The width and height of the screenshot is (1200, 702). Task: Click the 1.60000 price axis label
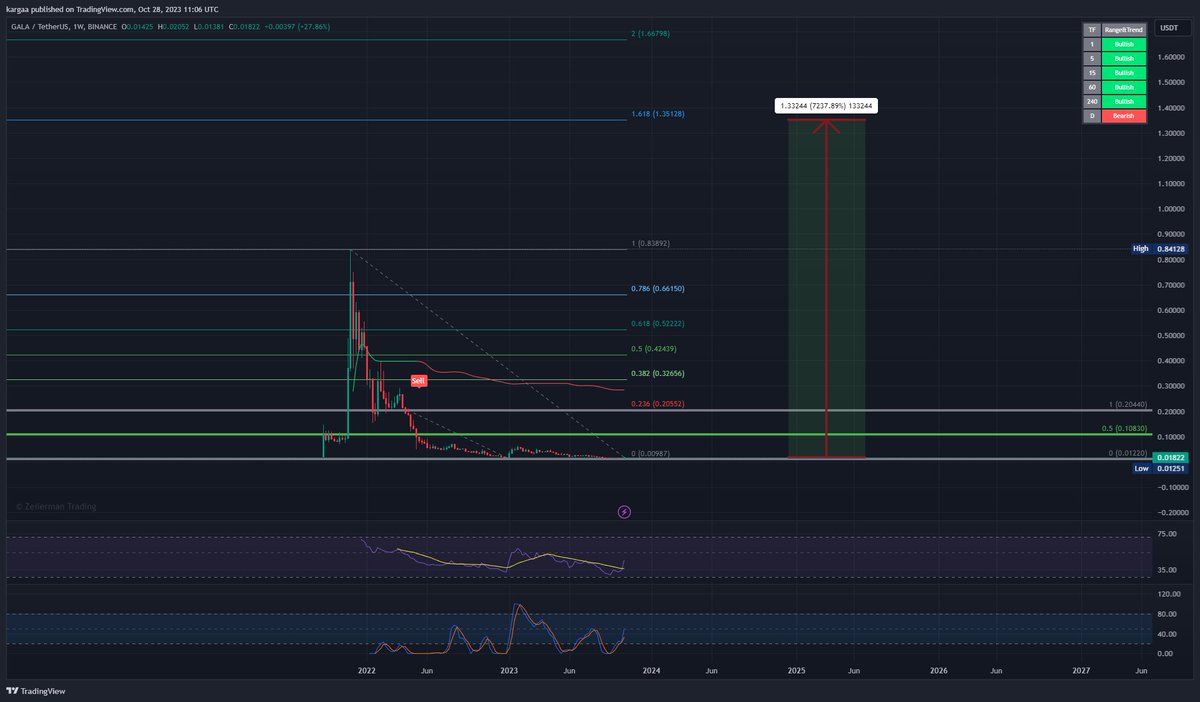pyautogui.click(x=1172, y=57)
